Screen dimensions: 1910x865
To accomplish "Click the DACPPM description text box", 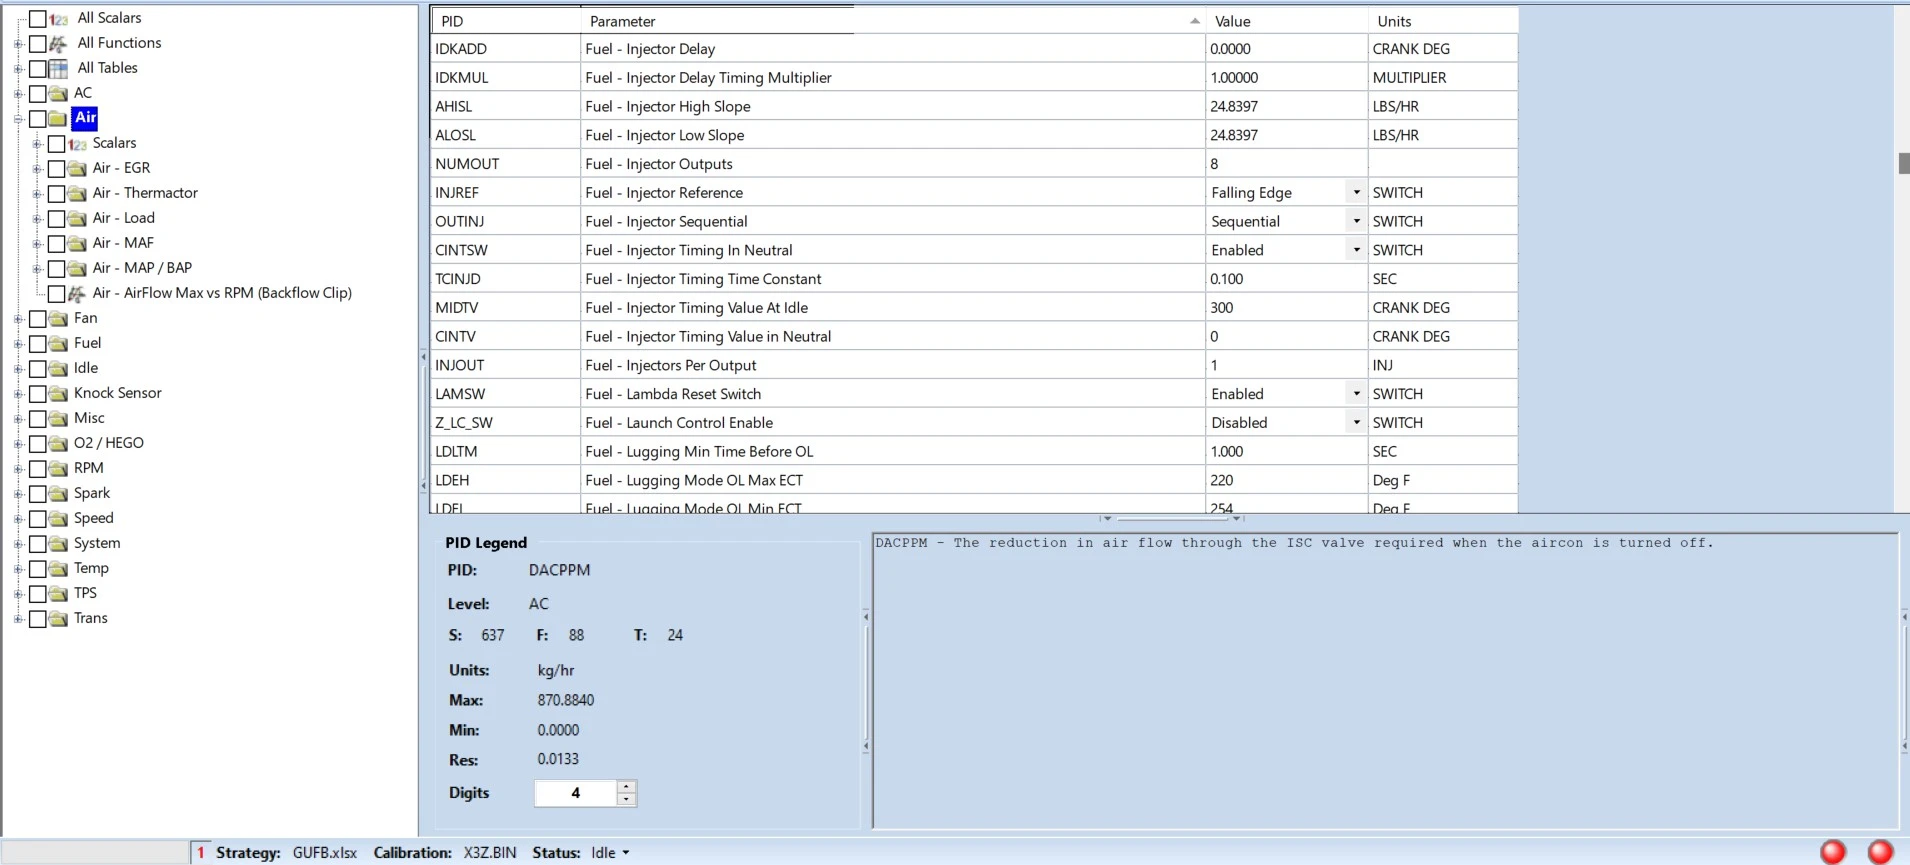I will (1385, 680).
